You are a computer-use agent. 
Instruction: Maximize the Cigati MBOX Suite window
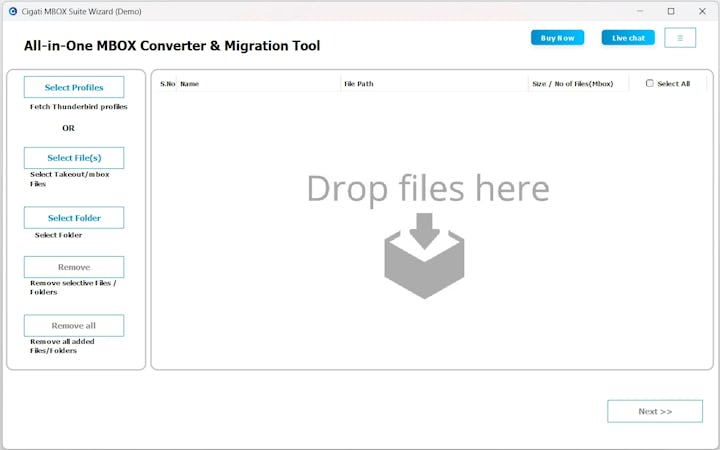[x=671, y=11]
